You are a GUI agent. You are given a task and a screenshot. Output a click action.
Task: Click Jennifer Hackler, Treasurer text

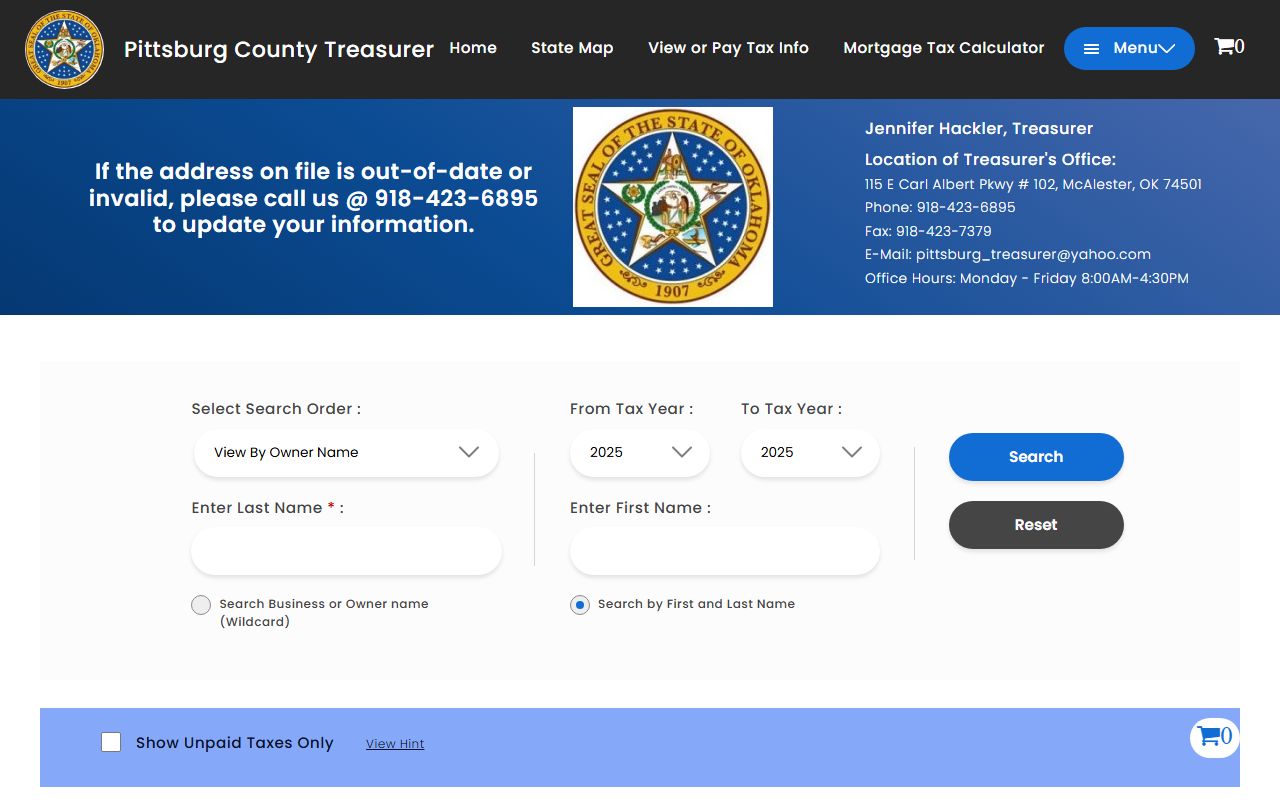pos(979,128)
